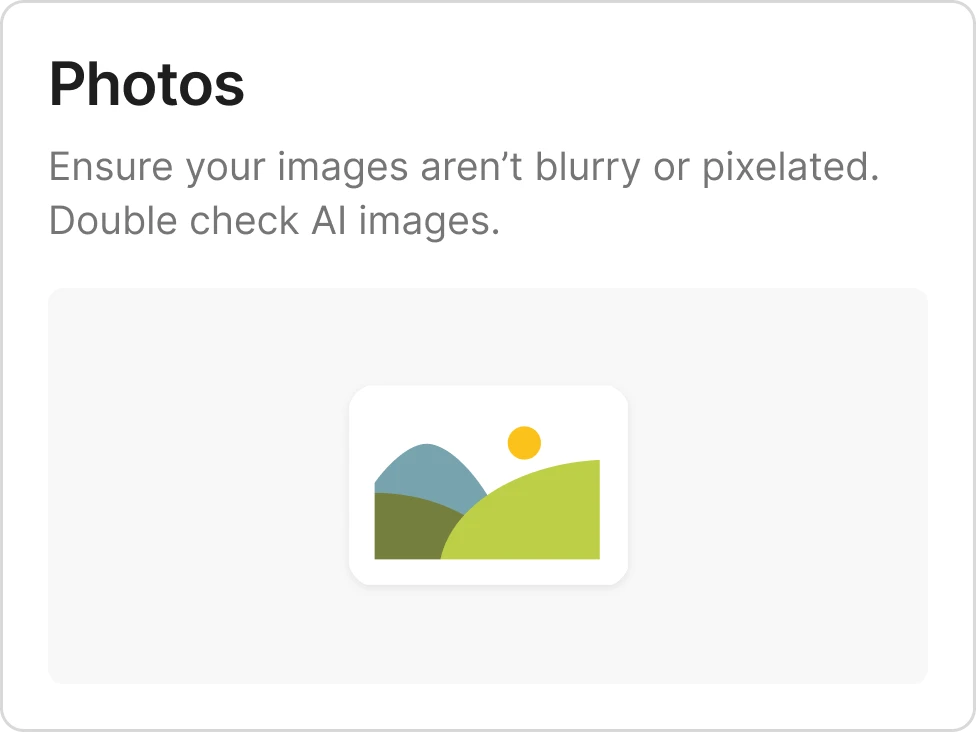Click gray area below the image icon
976x732 pixels.
point(488,635)
